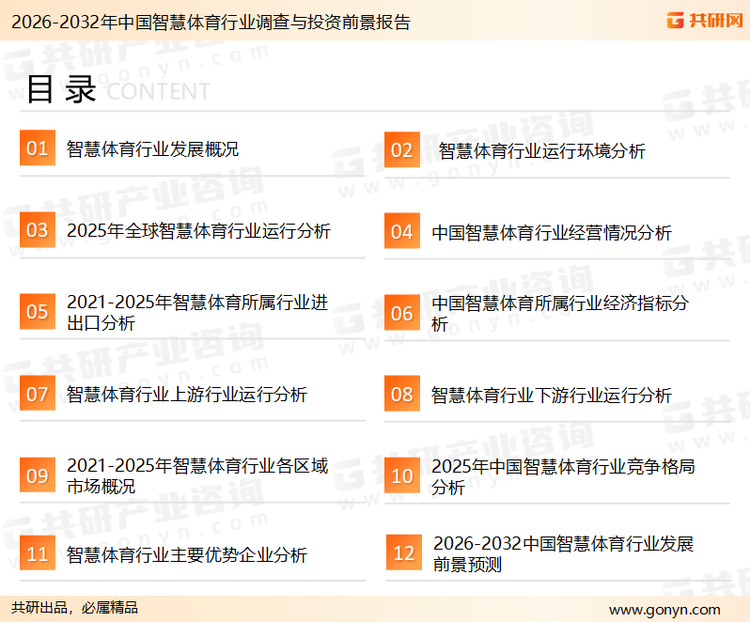Click the orange 02 chapter number badge

(401, 150)
